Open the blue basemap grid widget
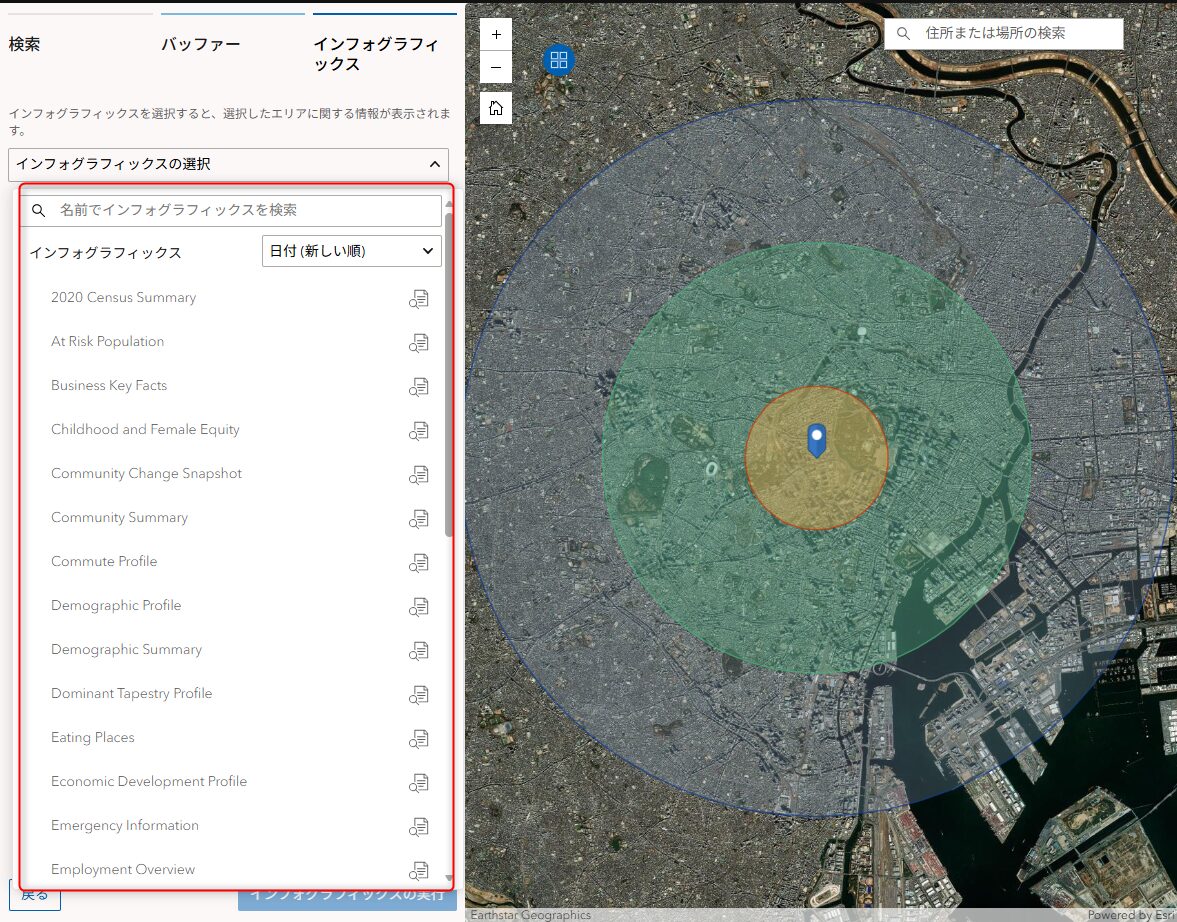This screenshot has width=1177, height=922. pos(559,60)
